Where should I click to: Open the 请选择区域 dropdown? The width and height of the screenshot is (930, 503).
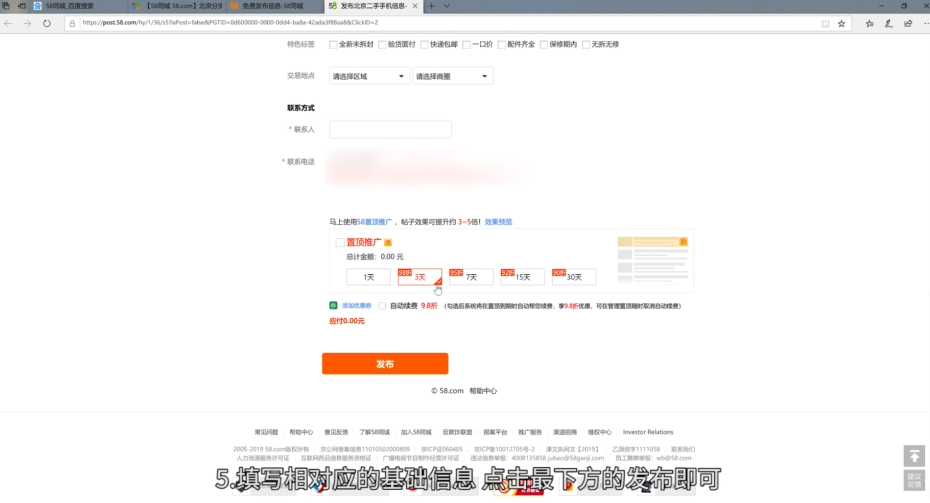pyautogui.click(x=369, y=76)
